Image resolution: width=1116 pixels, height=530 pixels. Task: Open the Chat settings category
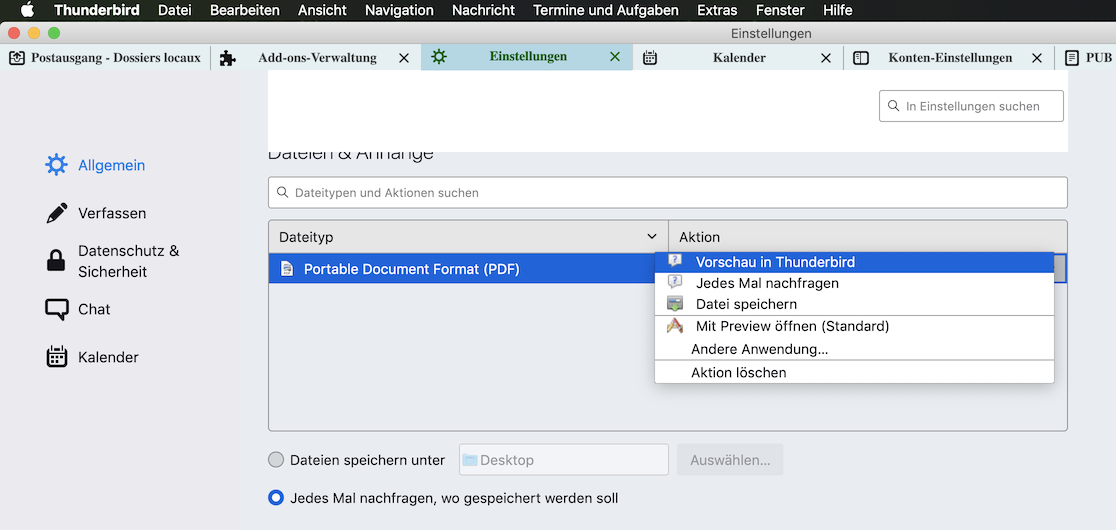click(x=78, y=309)
